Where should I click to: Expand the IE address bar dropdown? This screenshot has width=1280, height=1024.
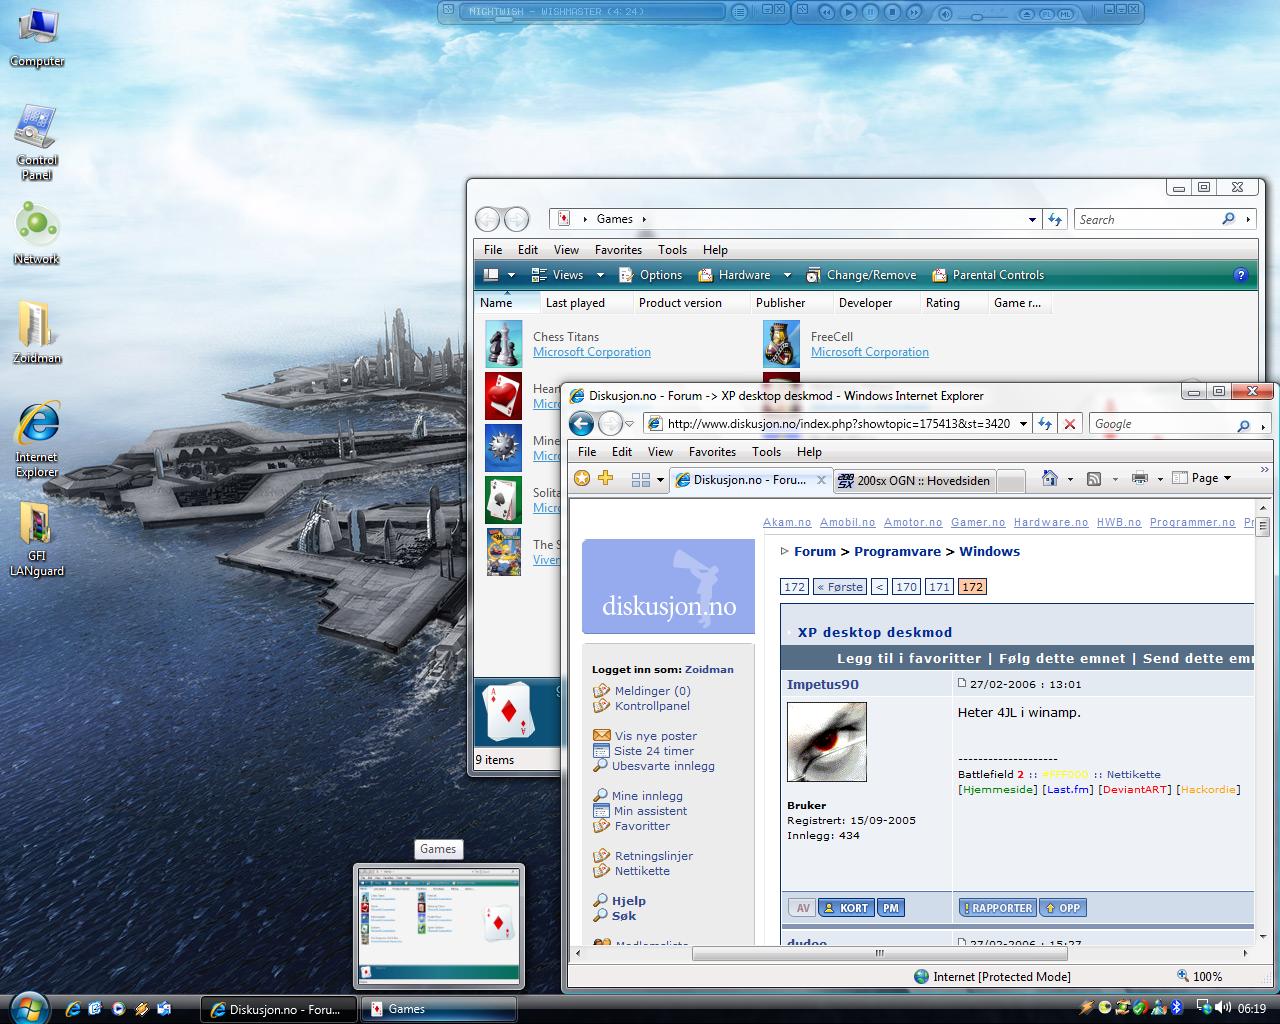click(1023, 424)
